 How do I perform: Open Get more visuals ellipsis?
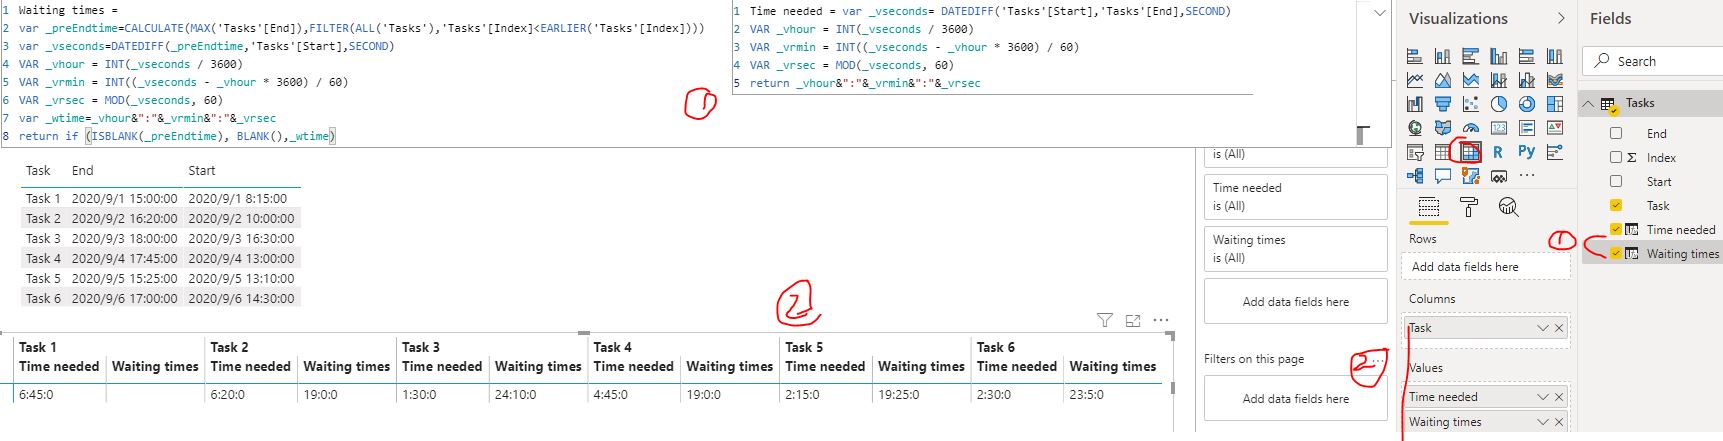(1527, 176)
